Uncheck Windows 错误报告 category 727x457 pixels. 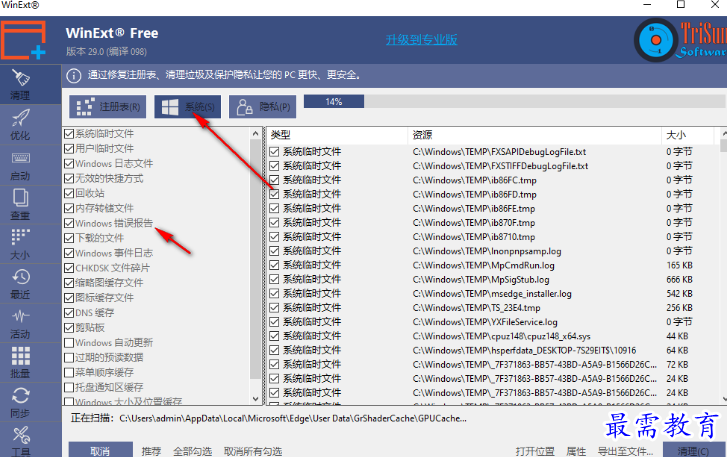pos(69,223)
